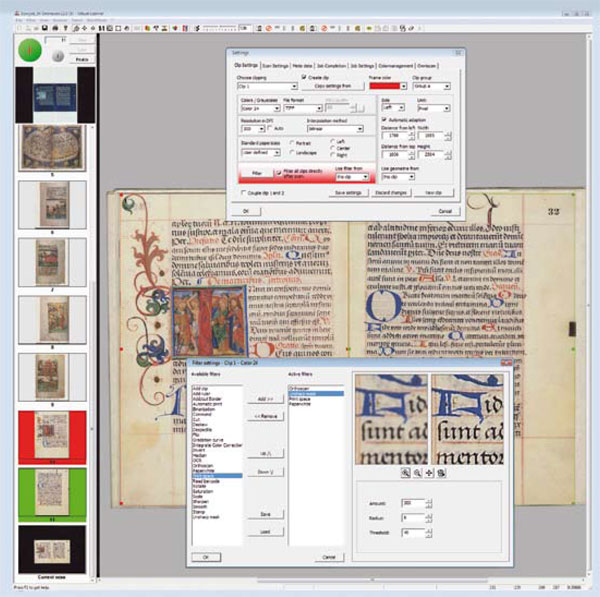Click the printer icon in the toolbar
600x597 pixels.
click(x=55, y=28)
